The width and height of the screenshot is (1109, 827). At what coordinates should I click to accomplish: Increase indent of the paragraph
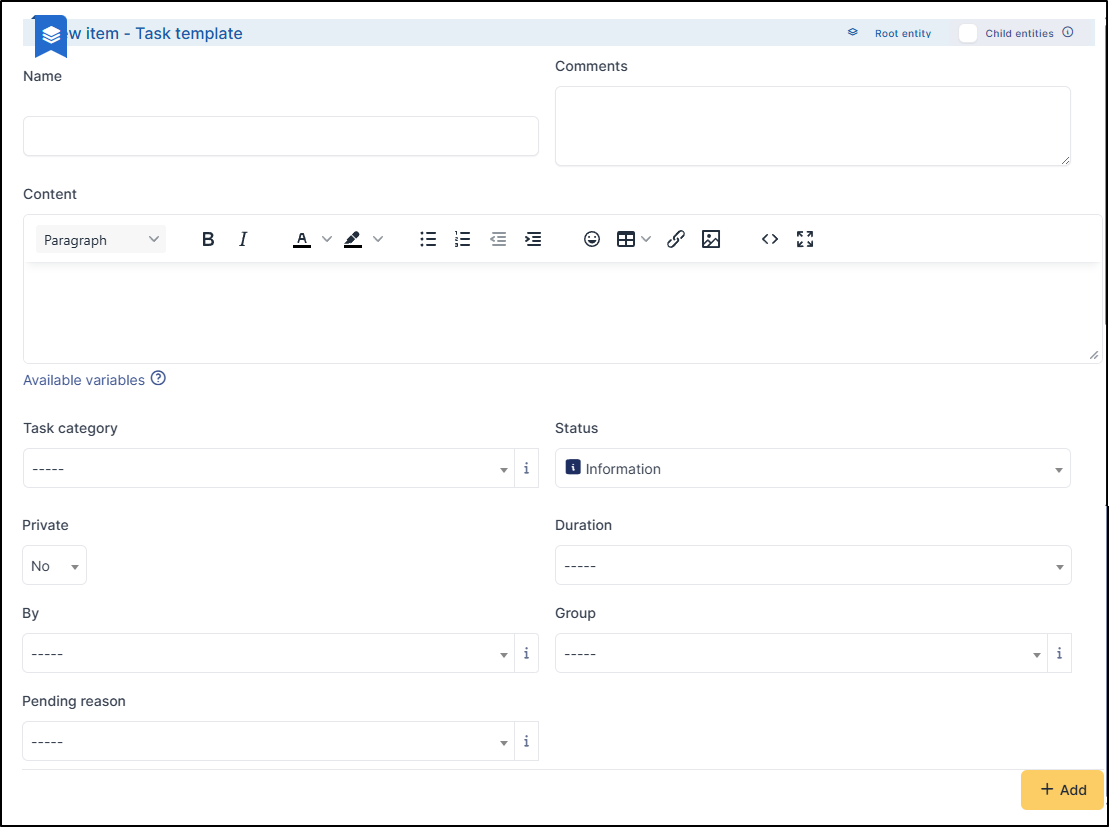tap(533, 239)
